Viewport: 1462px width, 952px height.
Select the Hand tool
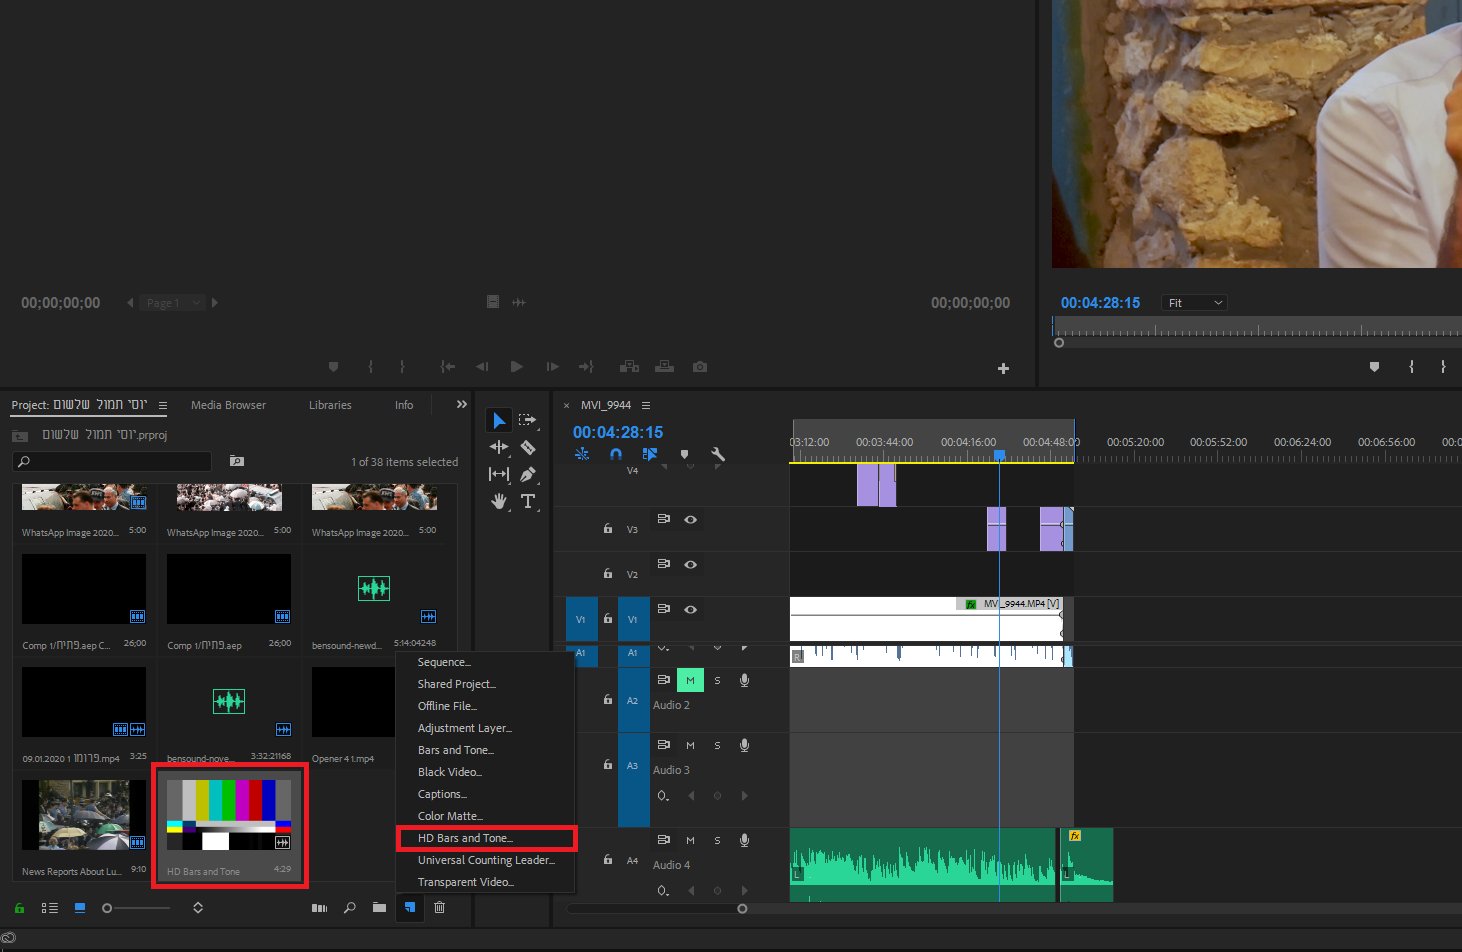click(x=499, y=501)
